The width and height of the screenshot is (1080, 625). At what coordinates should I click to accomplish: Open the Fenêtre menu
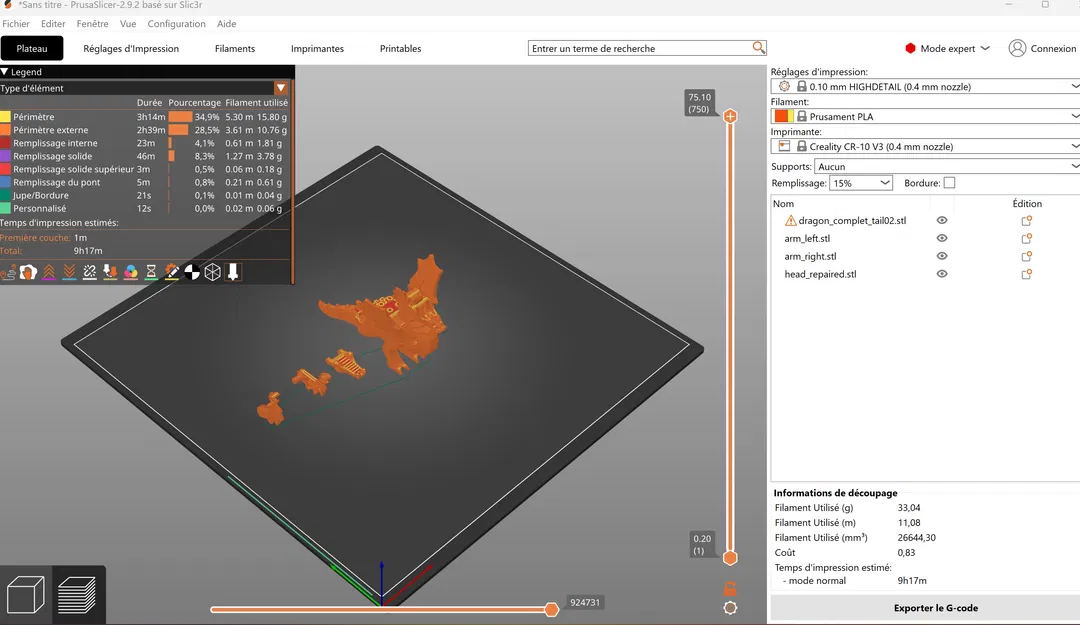coord(92,23)
